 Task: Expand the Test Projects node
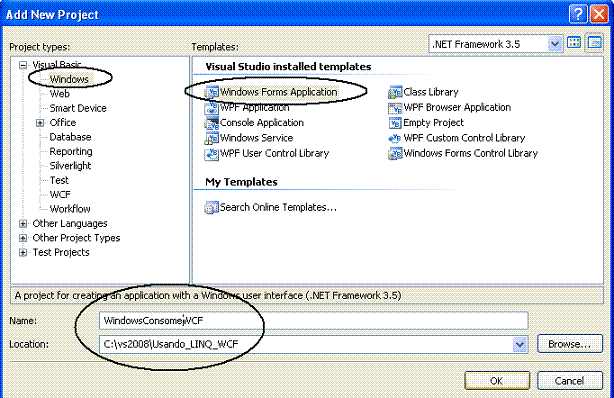(x=23, y=253)
